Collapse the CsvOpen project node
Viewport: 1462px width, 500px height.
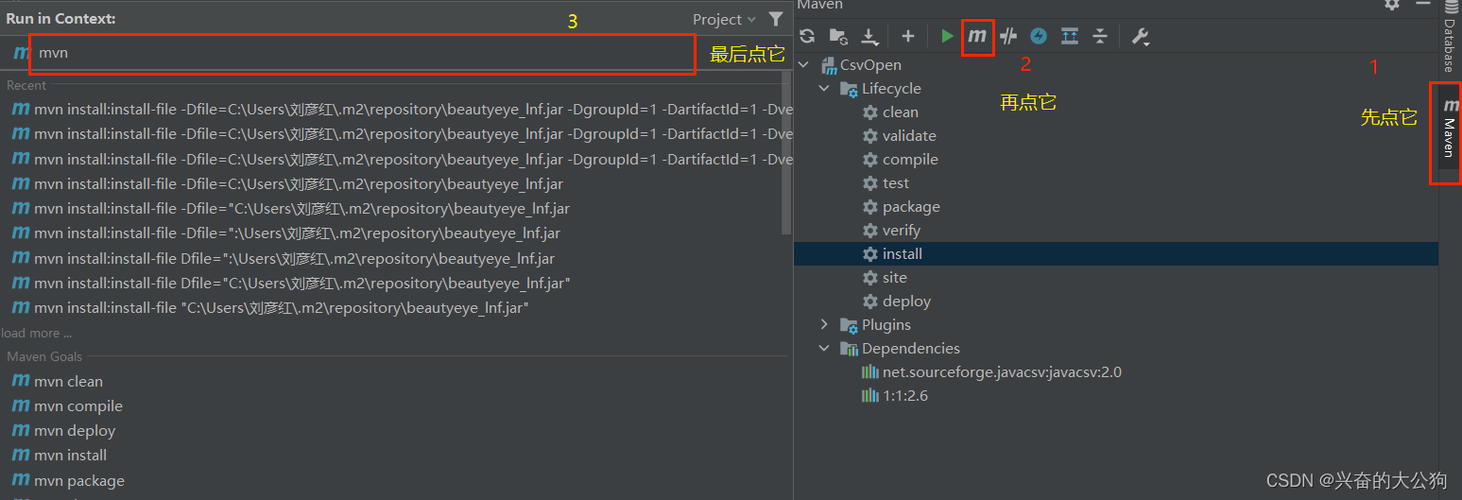805,65
